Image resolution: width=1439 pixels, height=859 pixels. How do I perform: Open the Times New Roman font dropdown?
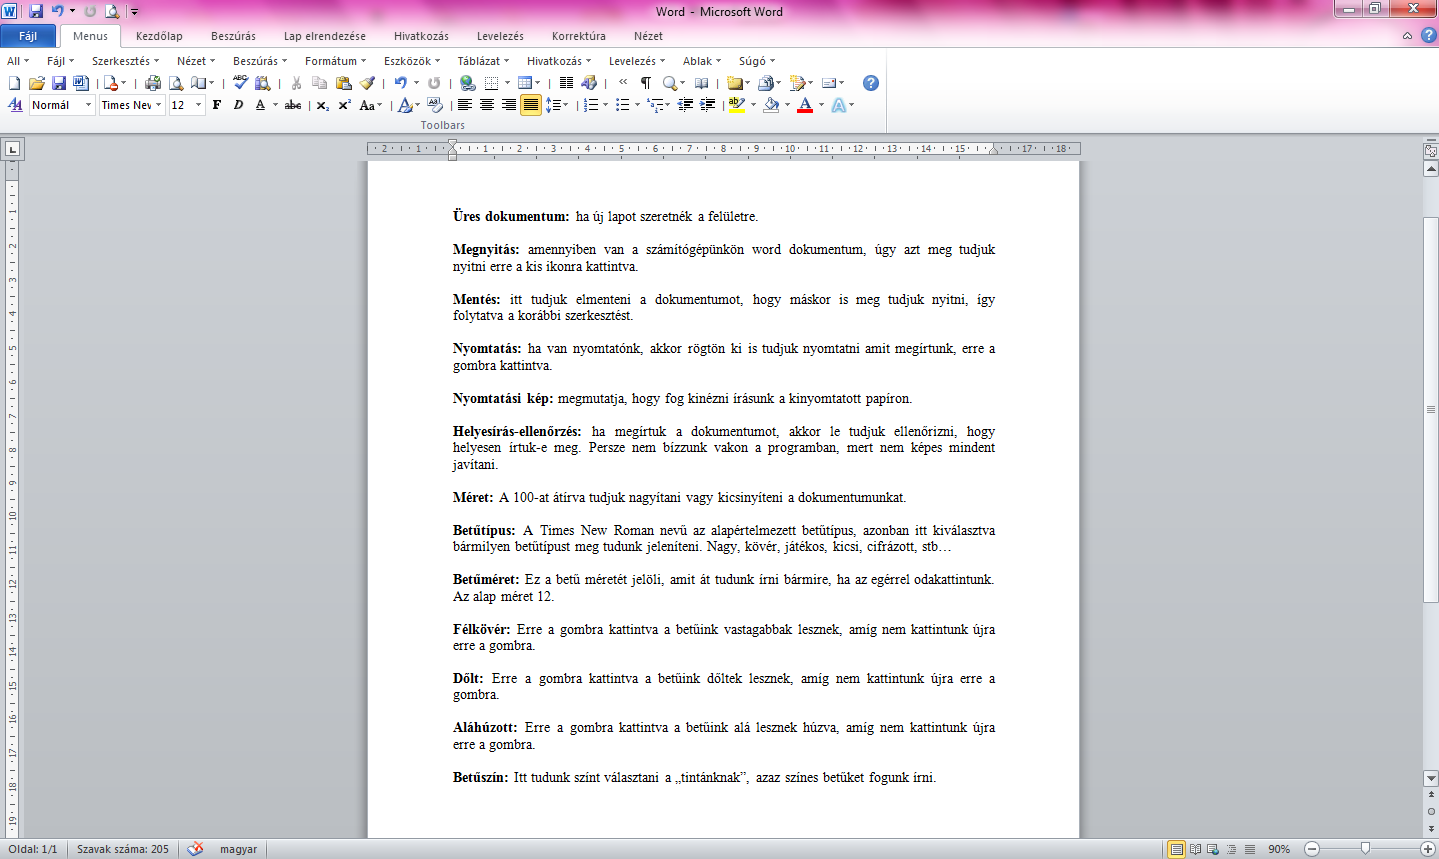(158, 105)
